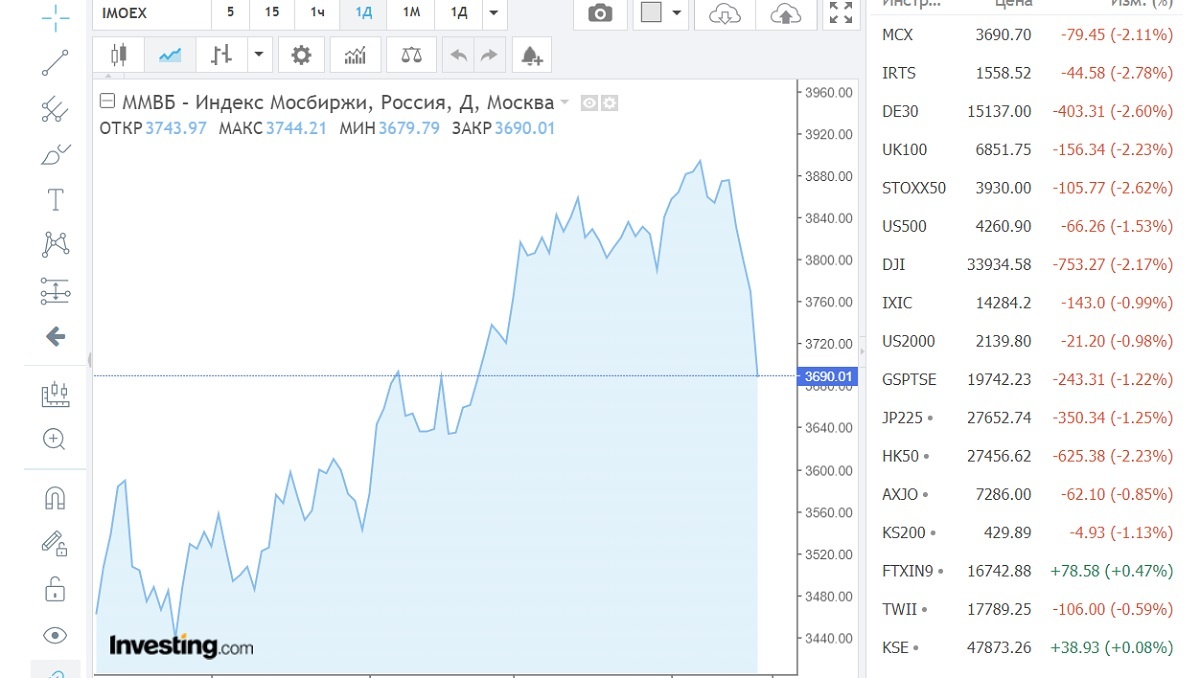Click the back arrow in the left sidebar
1200x678 pixels.
pyautogui.click(x=55, y=337)
